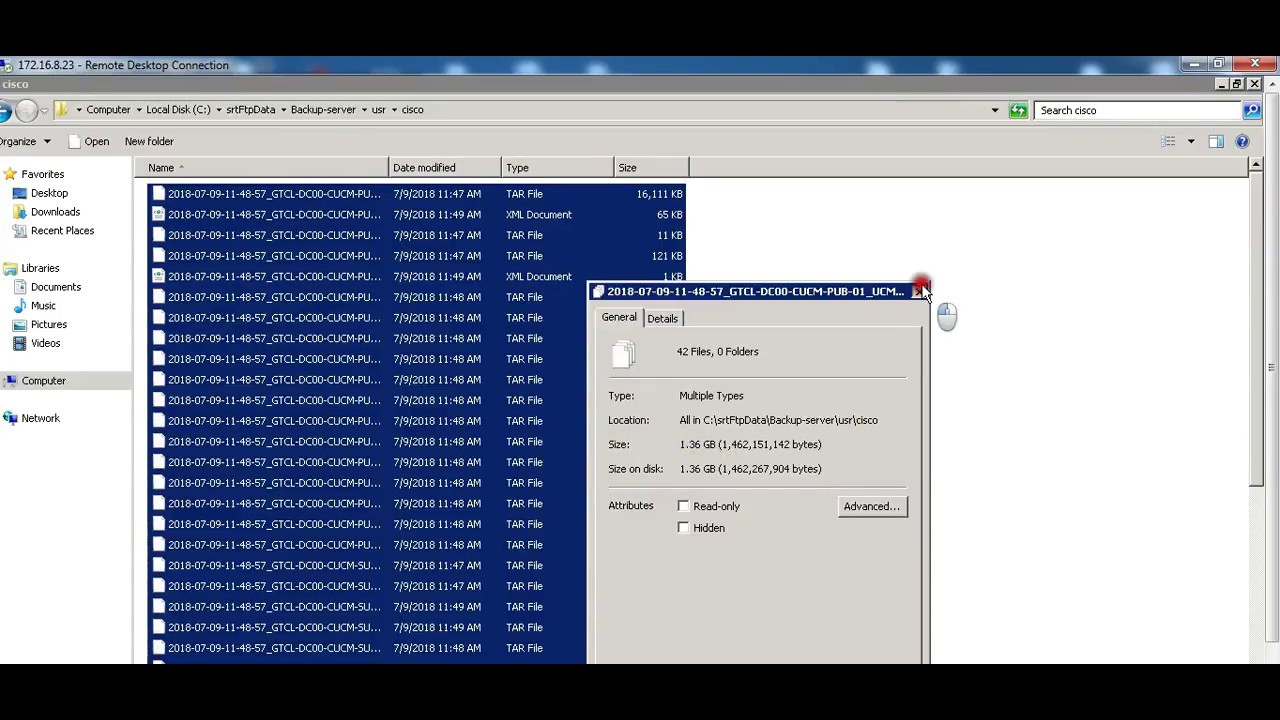Click the Desktop icon in Favorites
The height and width of the screenshot is (720, 1280).
(19, 193)
